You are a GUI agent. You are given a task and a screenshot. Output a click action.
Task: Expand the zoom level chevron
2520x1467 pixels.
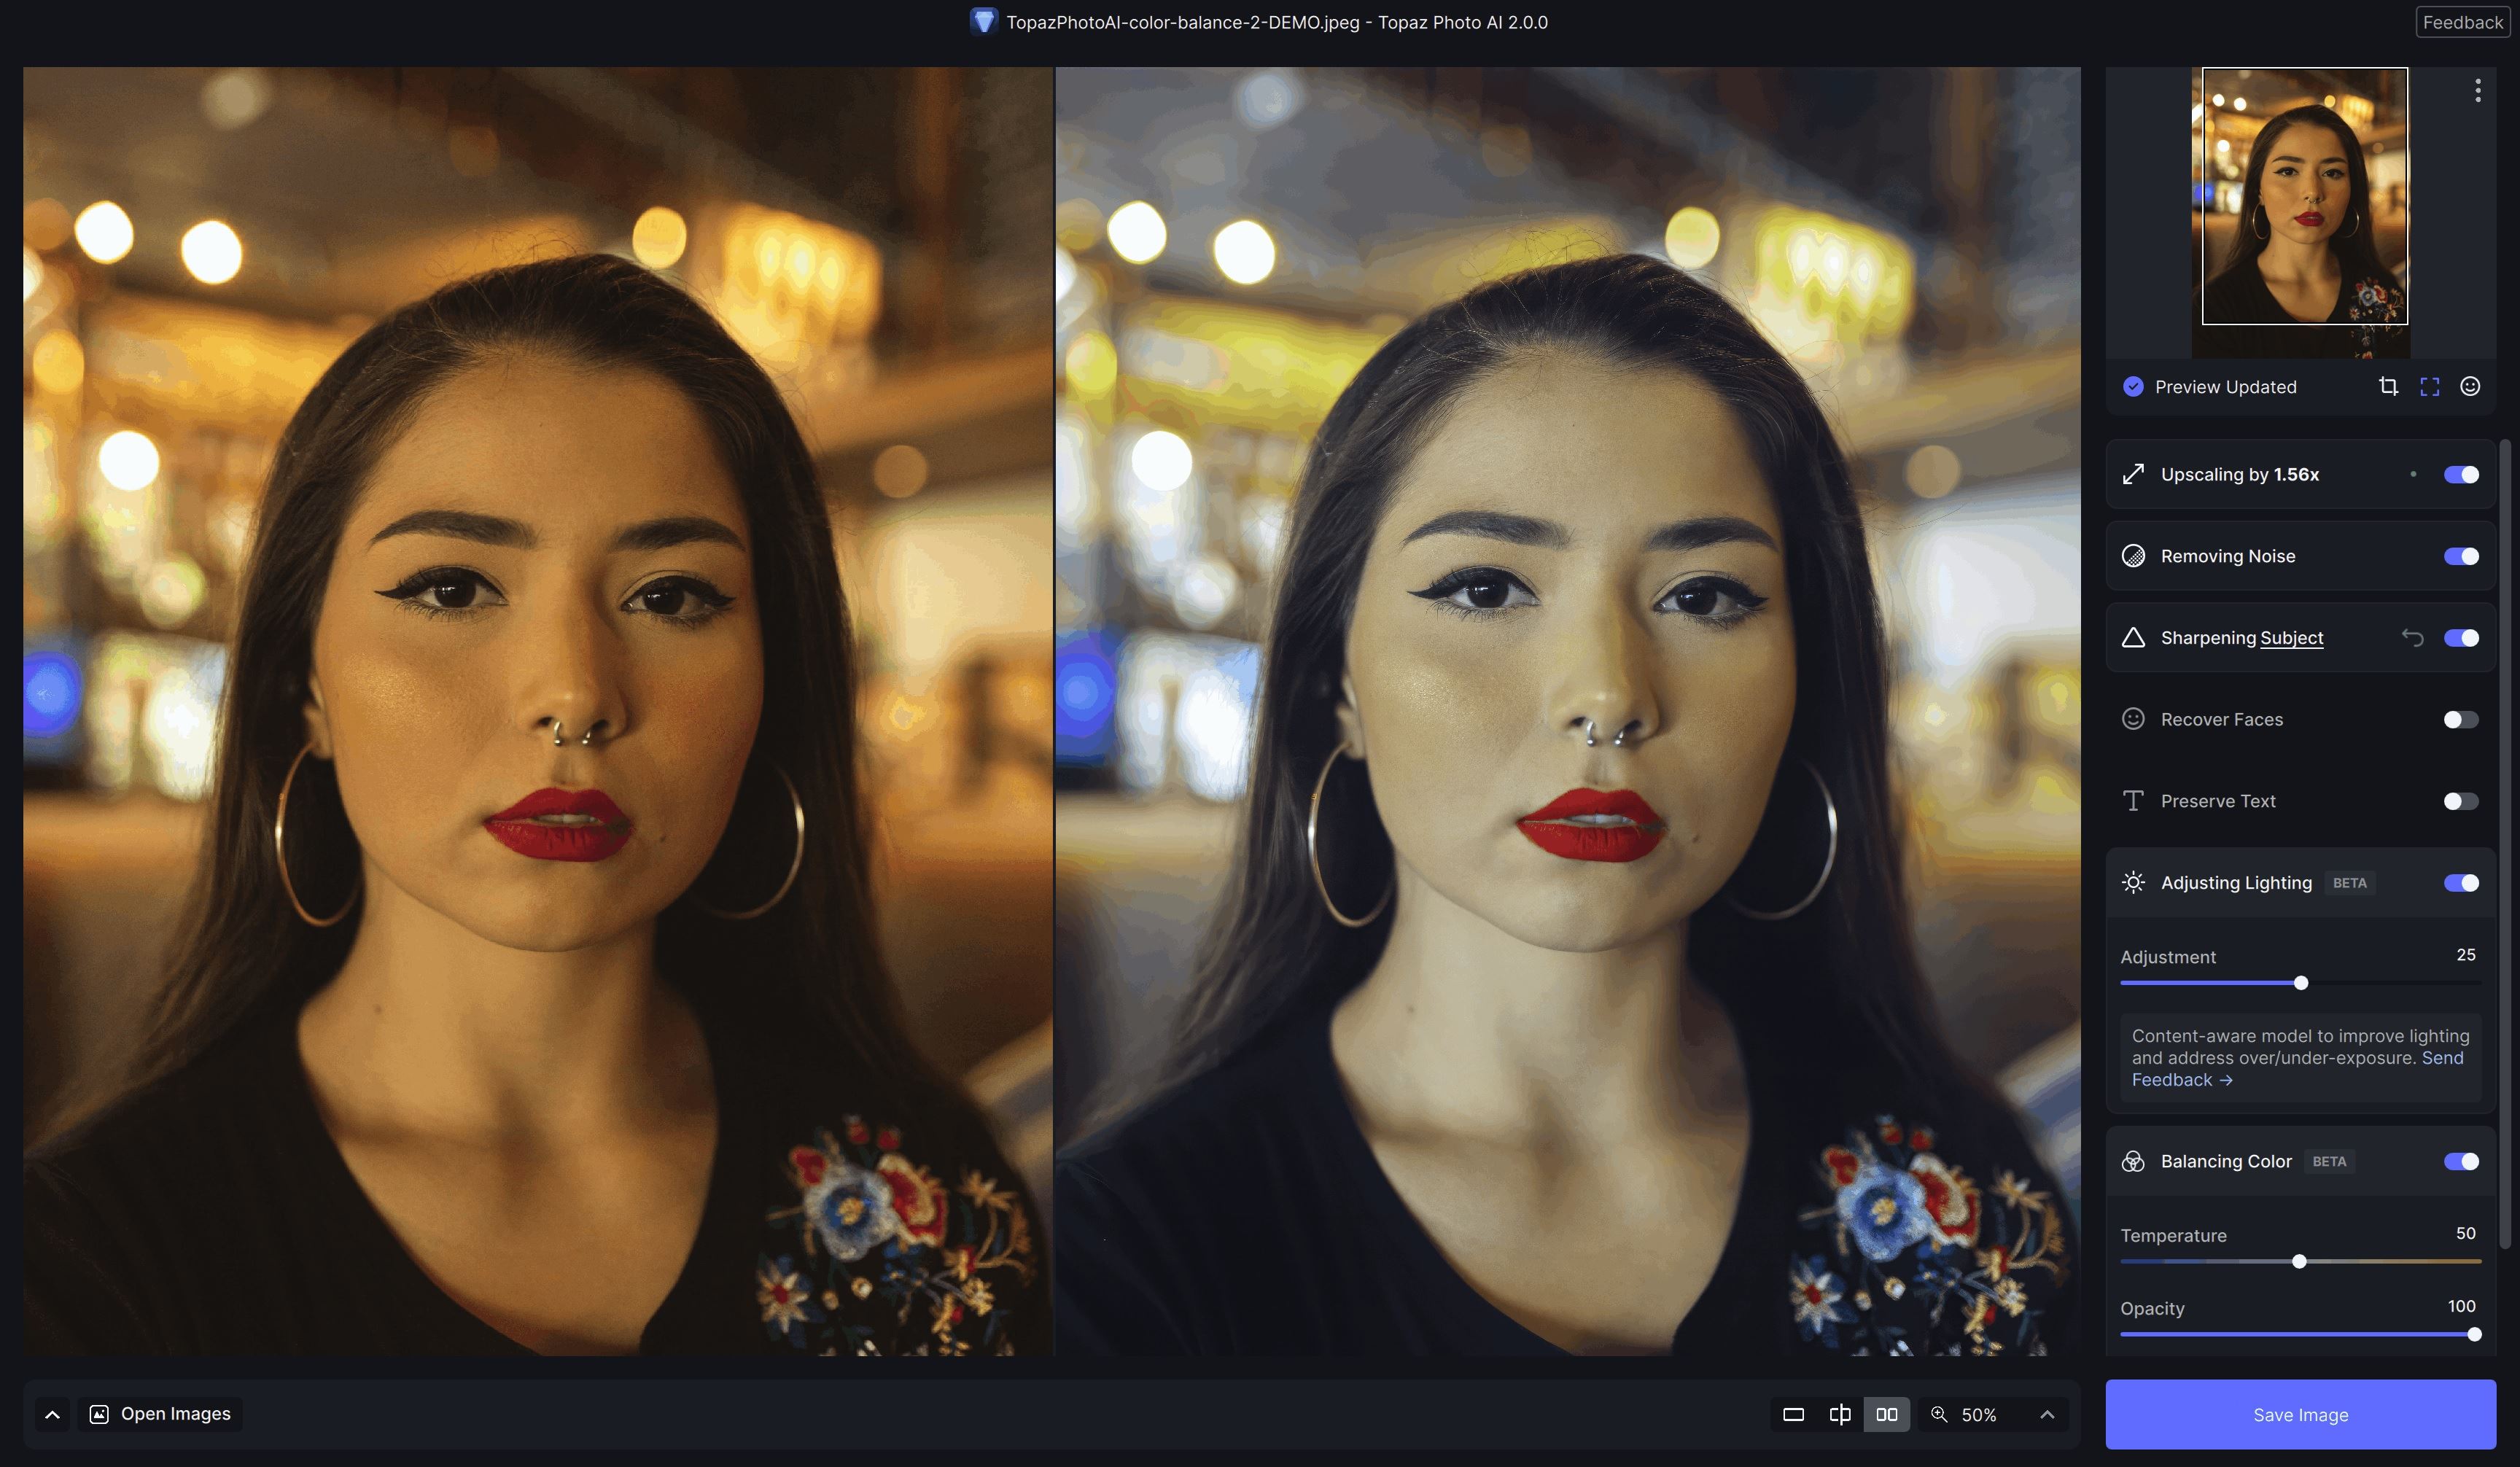(x=2047, y=1414)
